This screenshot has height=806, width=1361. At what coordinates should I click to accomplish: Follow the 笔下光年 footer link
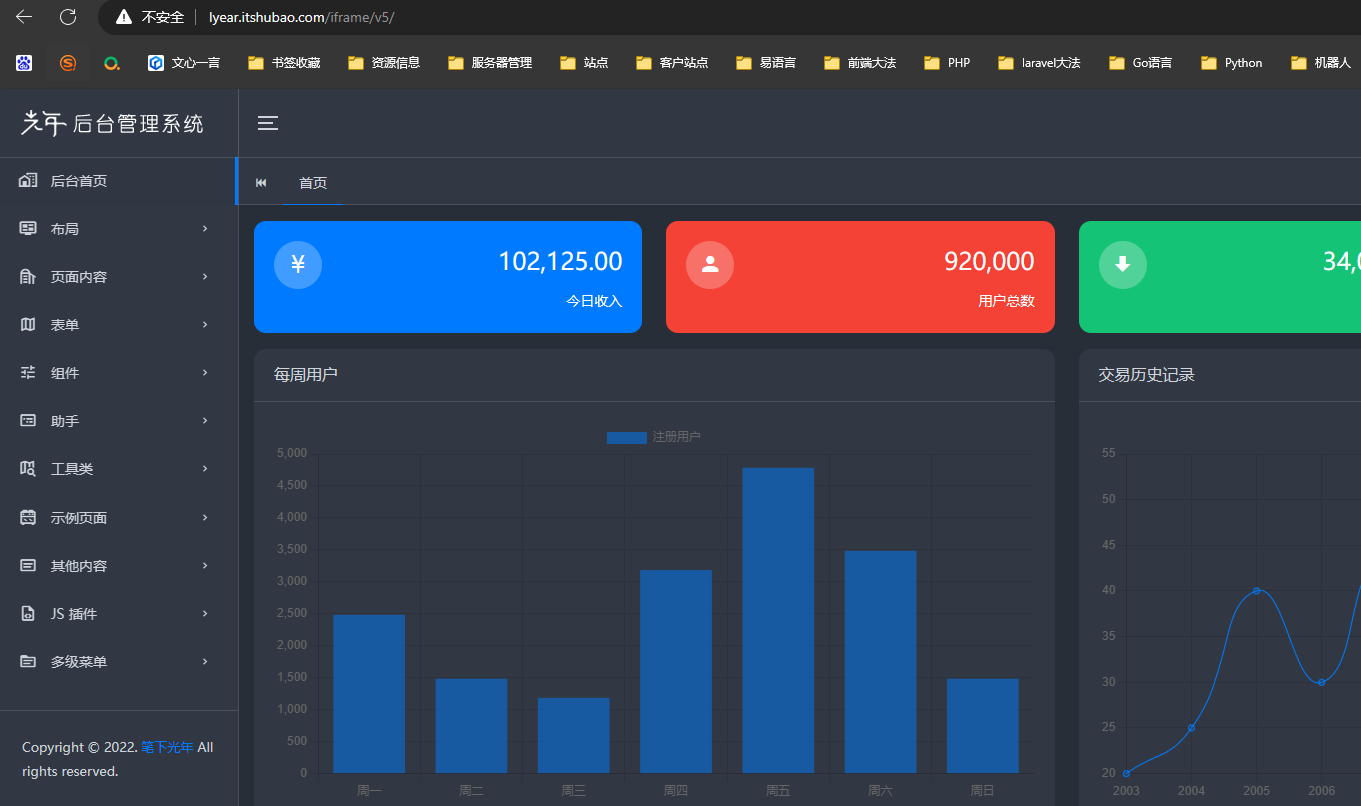coord(167,747)
